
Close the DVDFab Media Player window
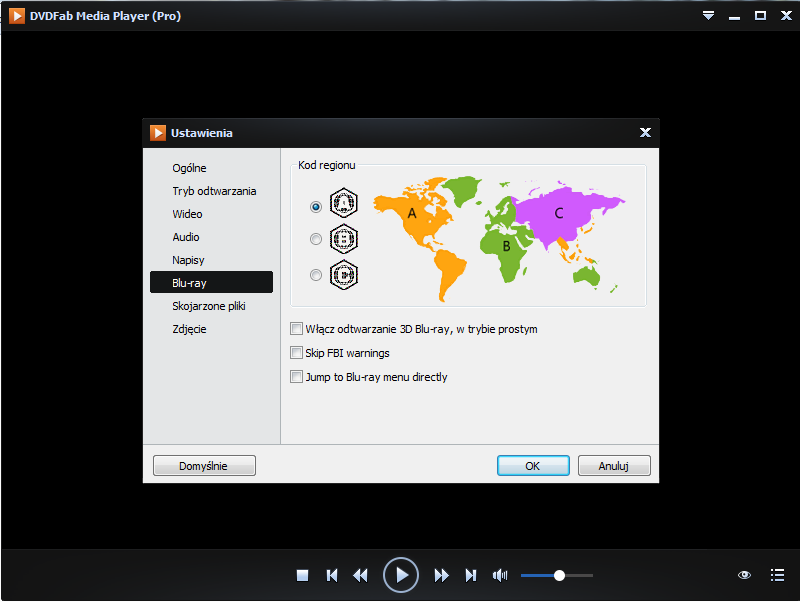(x=786, y=16)
